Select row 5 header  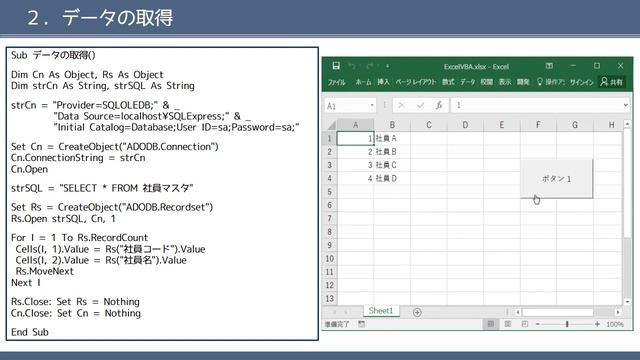(x=329, y=191)
